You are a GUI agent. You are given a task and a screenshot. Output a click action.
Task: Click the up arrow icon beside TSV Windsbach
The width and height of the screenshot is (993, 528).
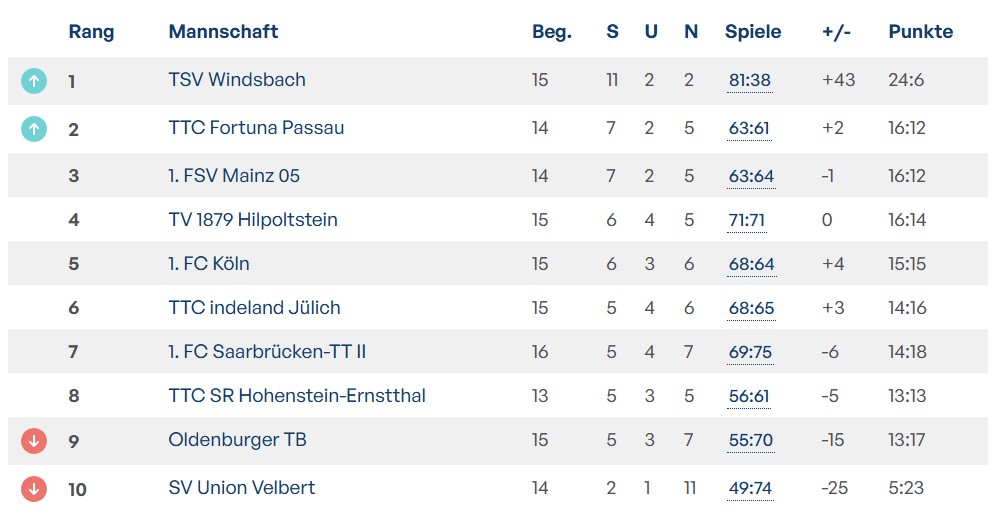(x=34, y=81)
